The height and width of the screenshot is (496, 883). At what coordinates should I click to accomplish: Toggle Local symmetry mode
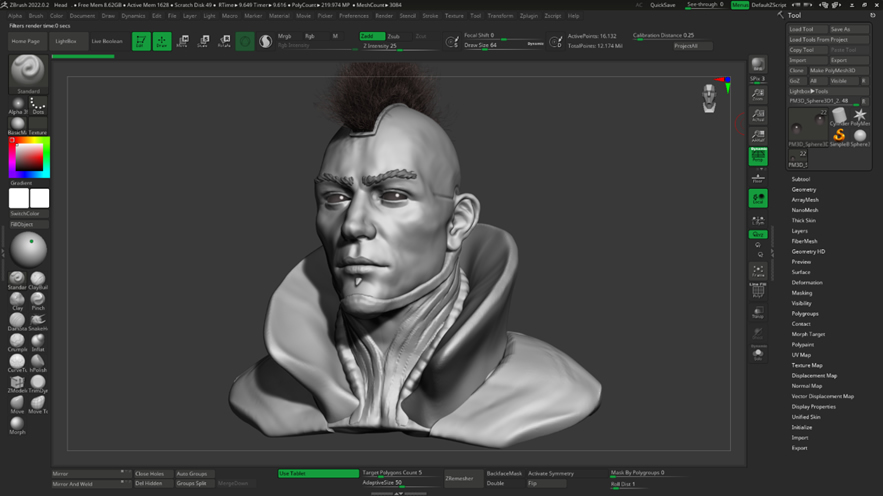point(758,198)
